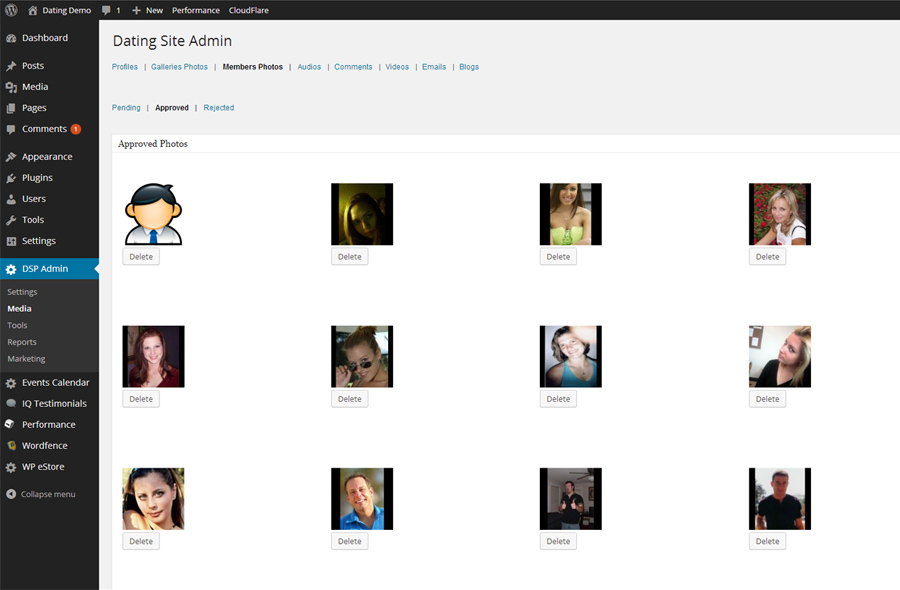Click the red-haired woman photo thumbnail
The height and width of the screenshot is (590, 900).
point(153,356)
